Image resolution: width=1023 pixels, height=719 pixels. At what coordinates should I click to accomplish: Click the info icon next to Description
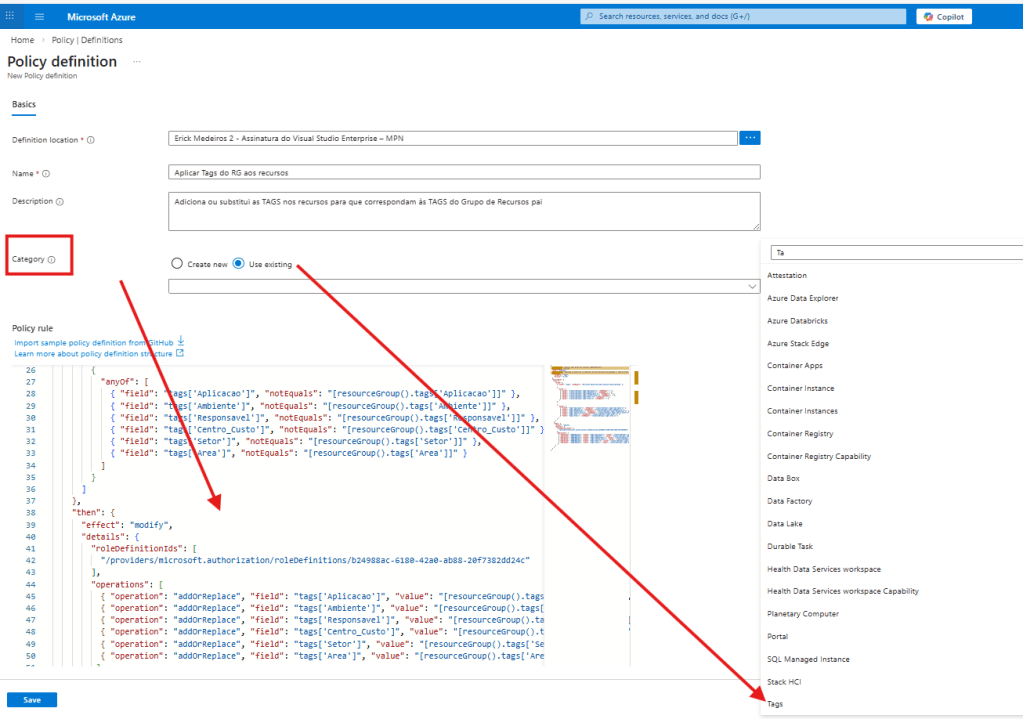click(x=60, y=201)
